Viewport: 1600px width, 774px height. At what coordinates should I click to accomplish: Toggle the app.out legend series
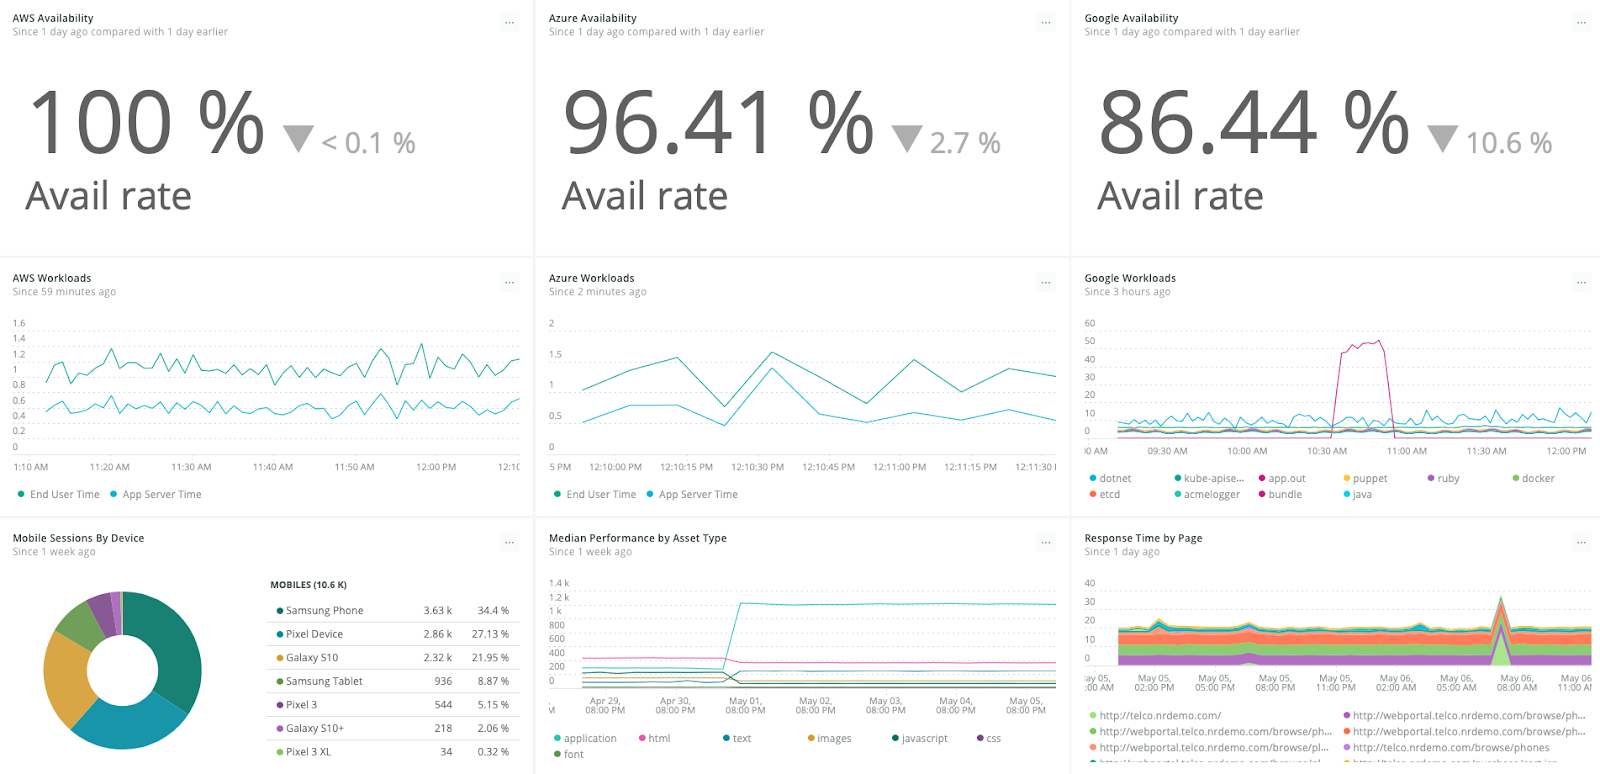(1282, 478)
